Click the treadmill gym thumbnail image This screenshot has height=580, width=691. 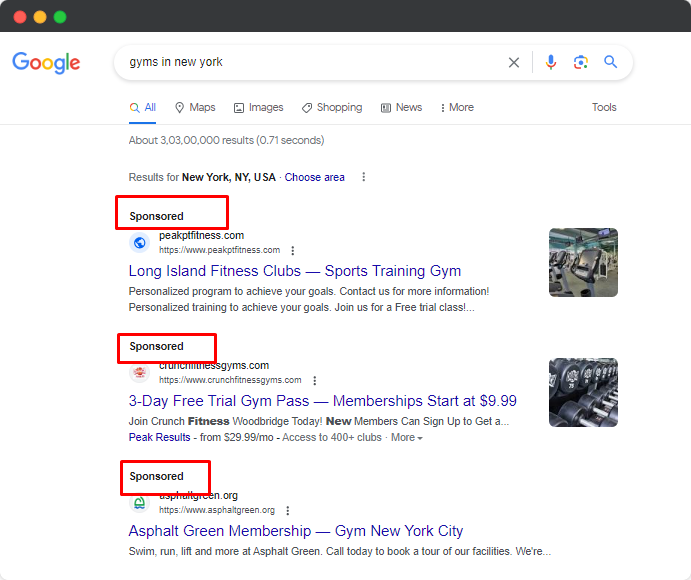[583, 263]
